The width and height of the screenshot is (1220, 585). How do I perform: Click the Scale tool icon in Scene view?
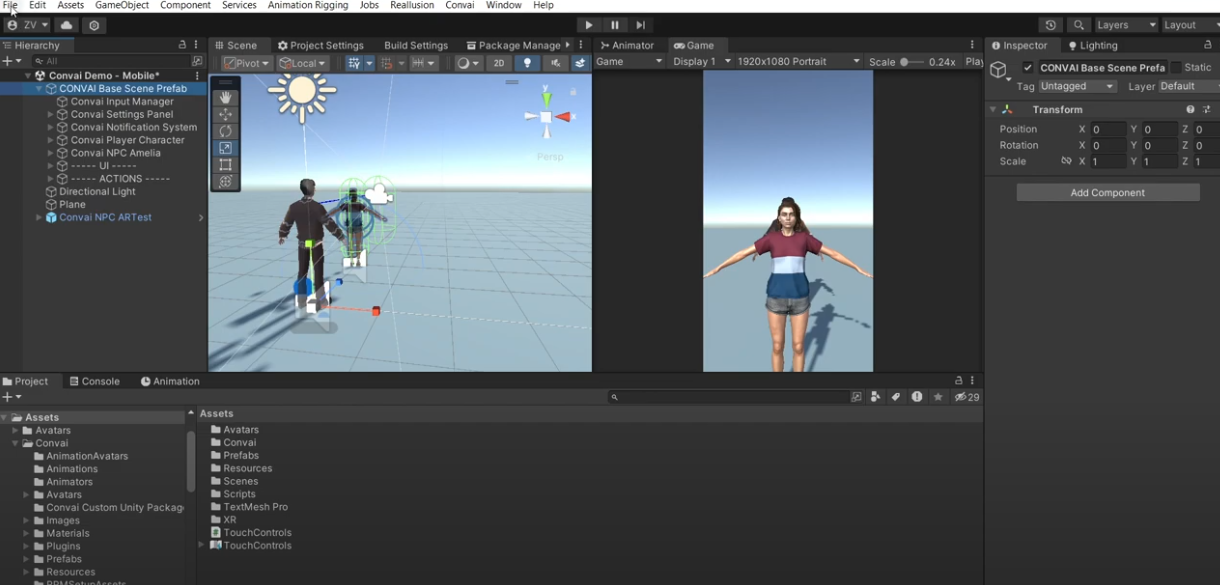pos(226,148)
